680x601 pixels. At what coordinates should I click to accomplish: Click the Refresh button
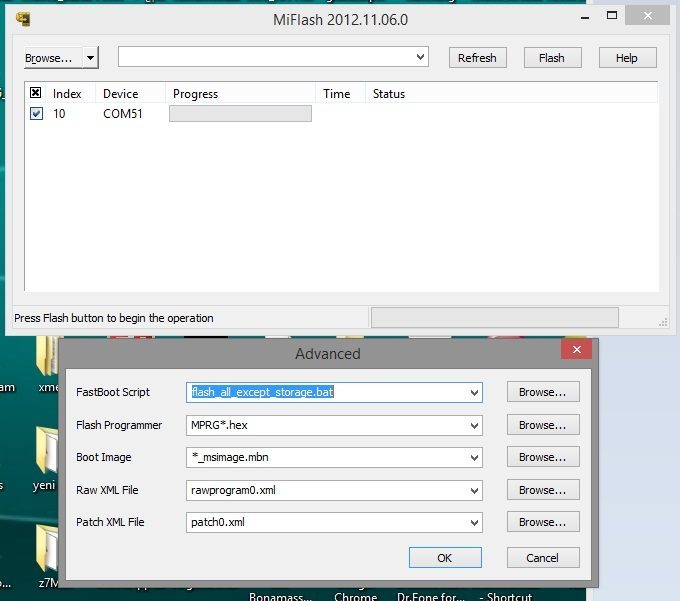477,58
